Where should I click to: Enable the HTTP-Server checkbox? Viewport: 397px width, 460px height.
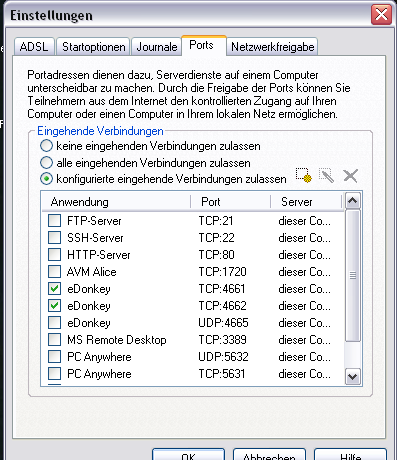coord(54,254)
